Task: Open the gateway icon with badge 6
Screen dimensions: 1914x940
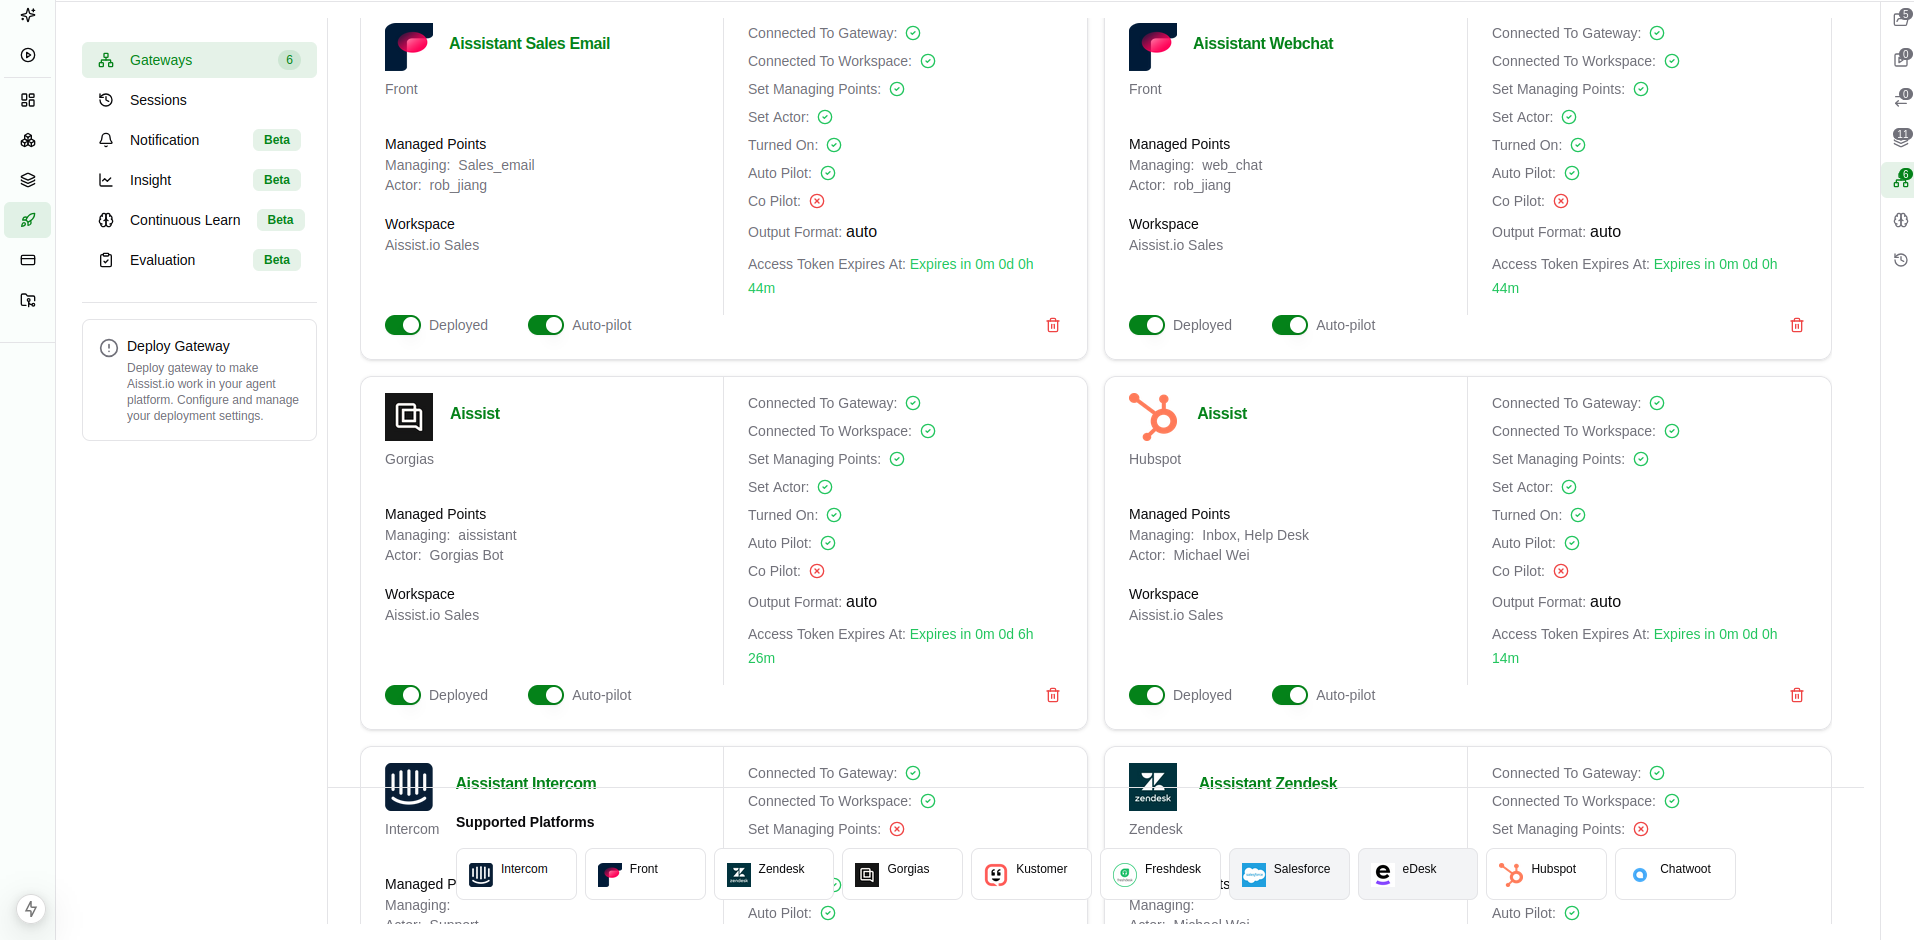Action: (1898, 181)
